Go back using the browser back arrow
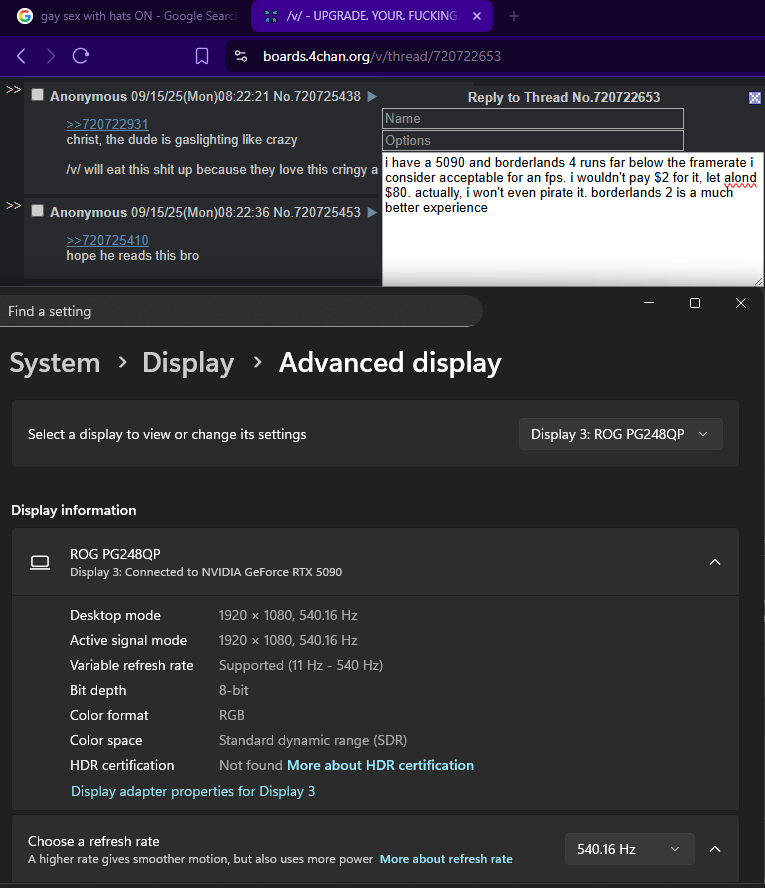765x888 pixels. point(22,56)
